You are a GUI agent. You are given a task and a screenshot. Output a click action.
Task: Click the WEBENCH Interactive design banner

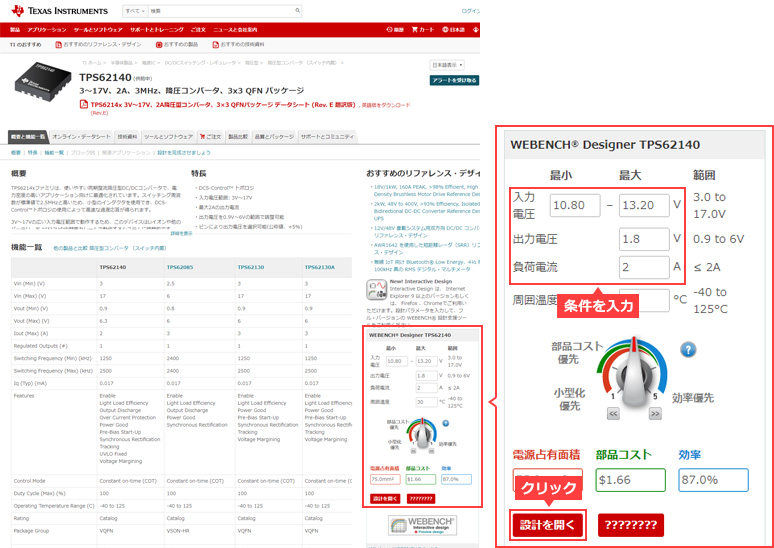coord(423,525)
